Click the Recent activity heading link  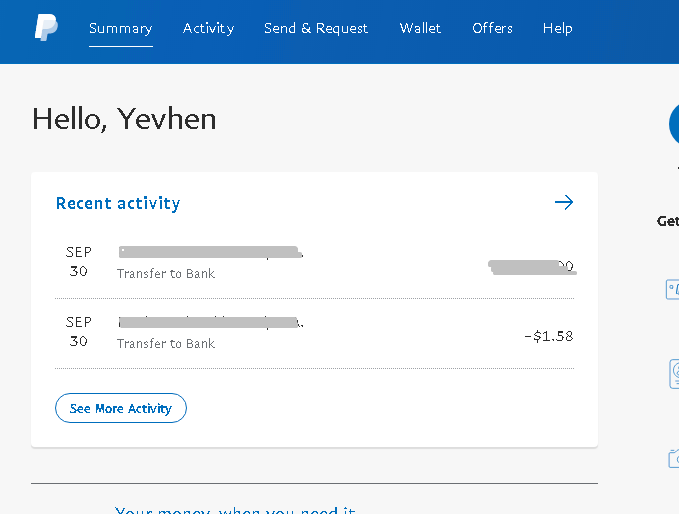118,203
